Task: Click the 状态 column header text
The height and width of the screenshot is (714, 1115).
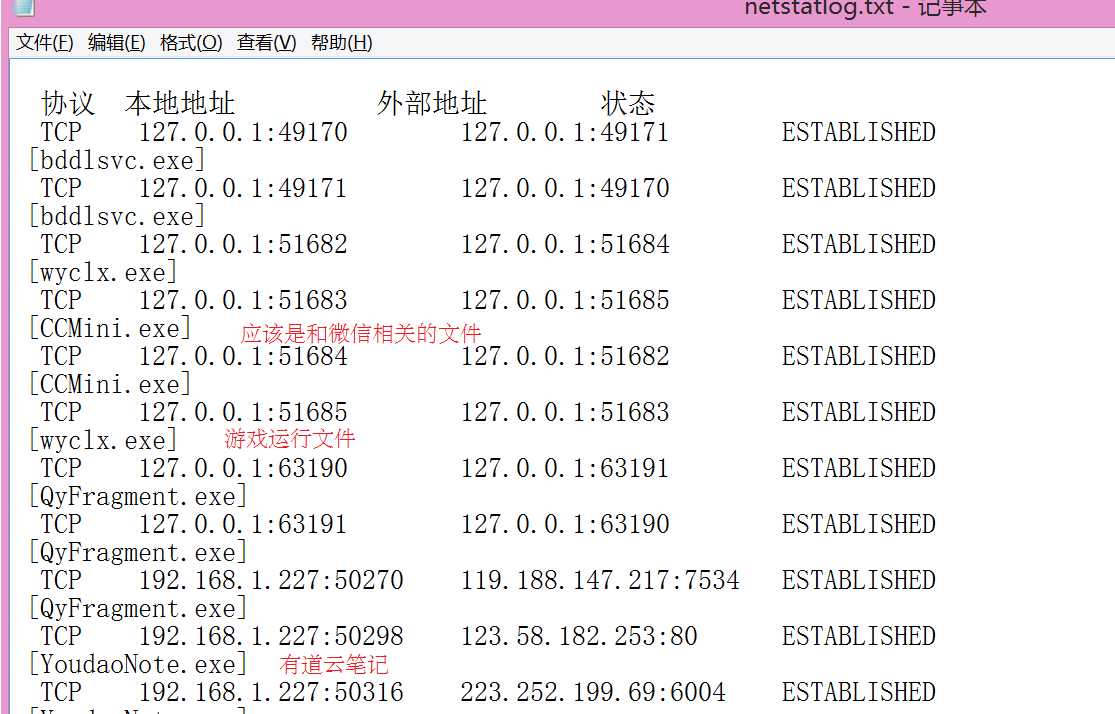Action: pos(628,103)
